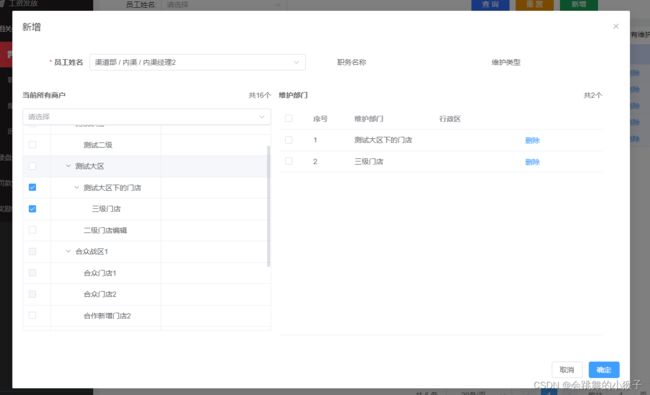The width and height of the screenshot is (650, 395).
Task: Click the 合众门店2 tree row text
Action: 100,294
